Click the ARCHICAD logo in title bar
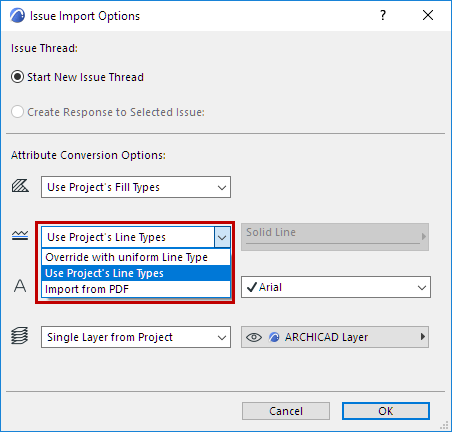The width and height of the screenshot is (452, 432). coord(17,16)
